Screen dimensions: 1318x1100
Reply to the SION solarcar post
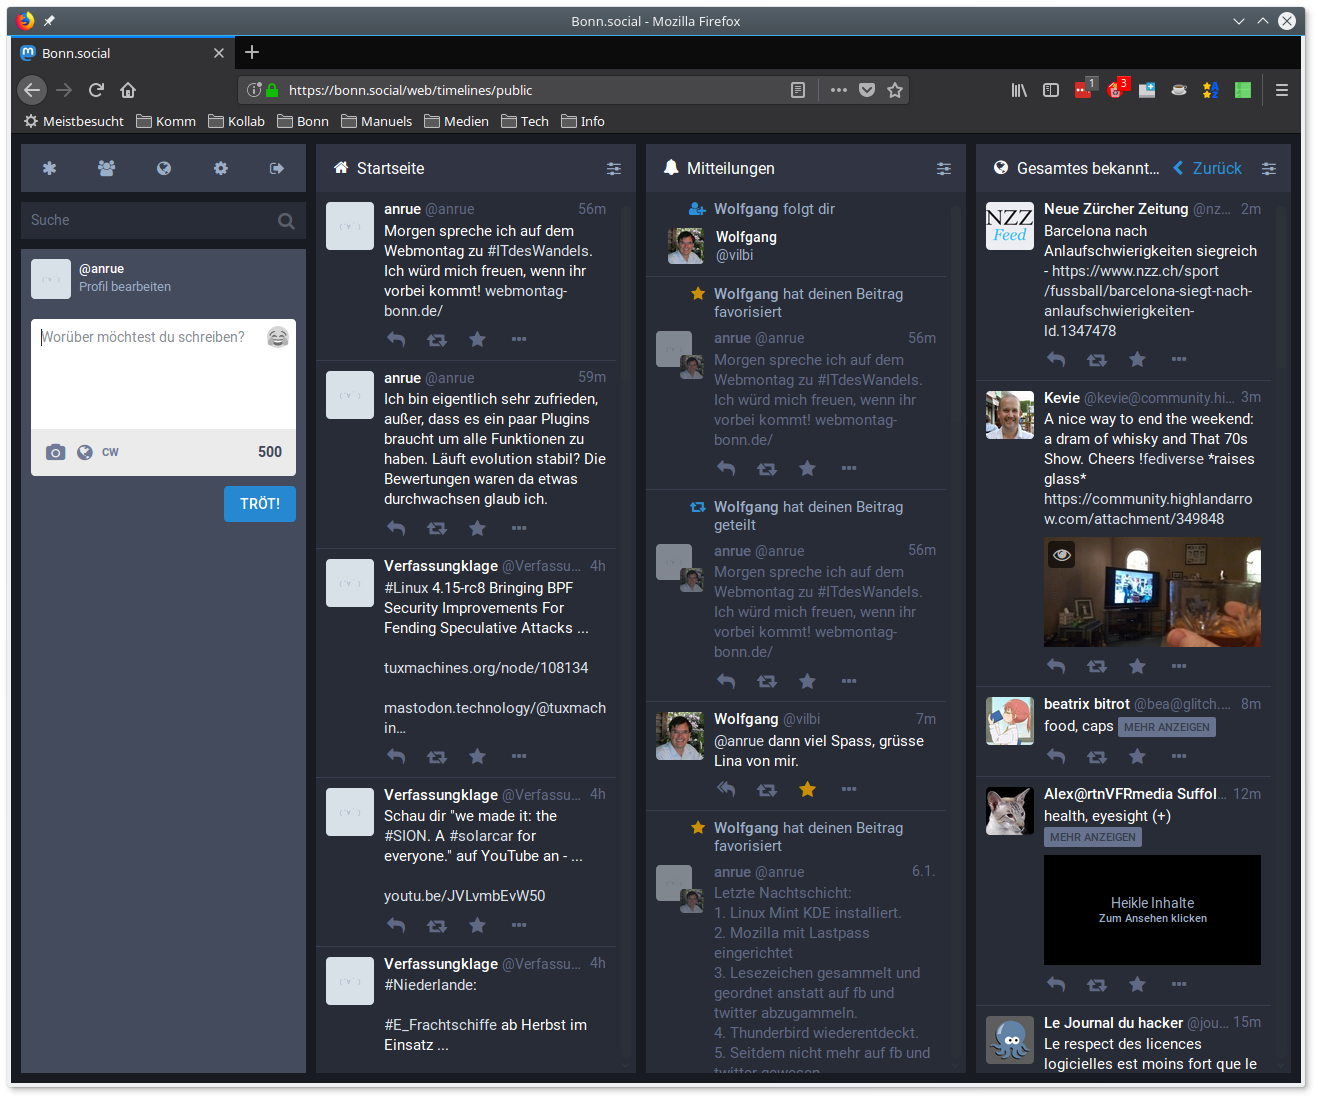point(396,925)
